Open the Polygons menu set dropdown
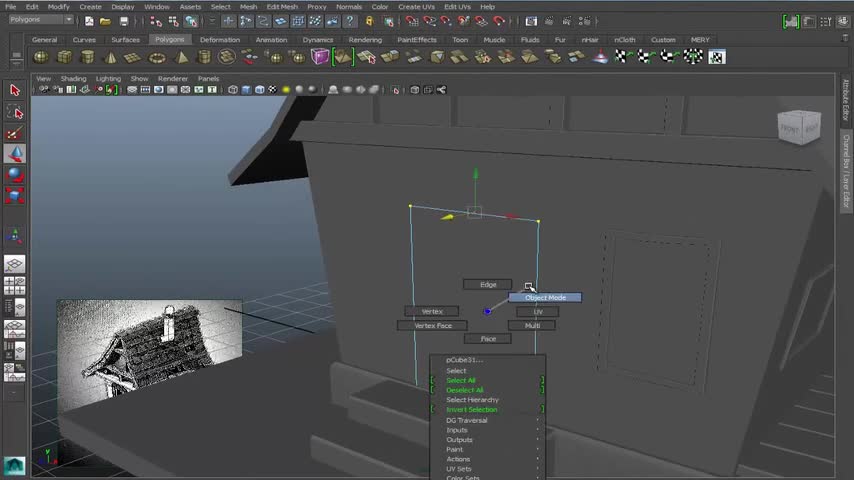 pyautogui.click(x=41, y=20)
